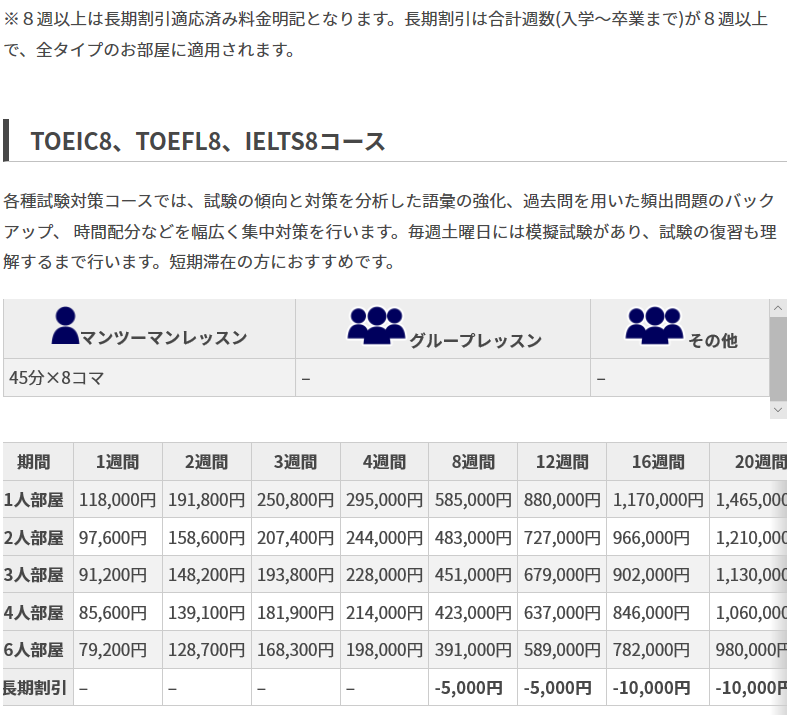Click the single person icon for マンツーマンレッスン

point(64,325)
